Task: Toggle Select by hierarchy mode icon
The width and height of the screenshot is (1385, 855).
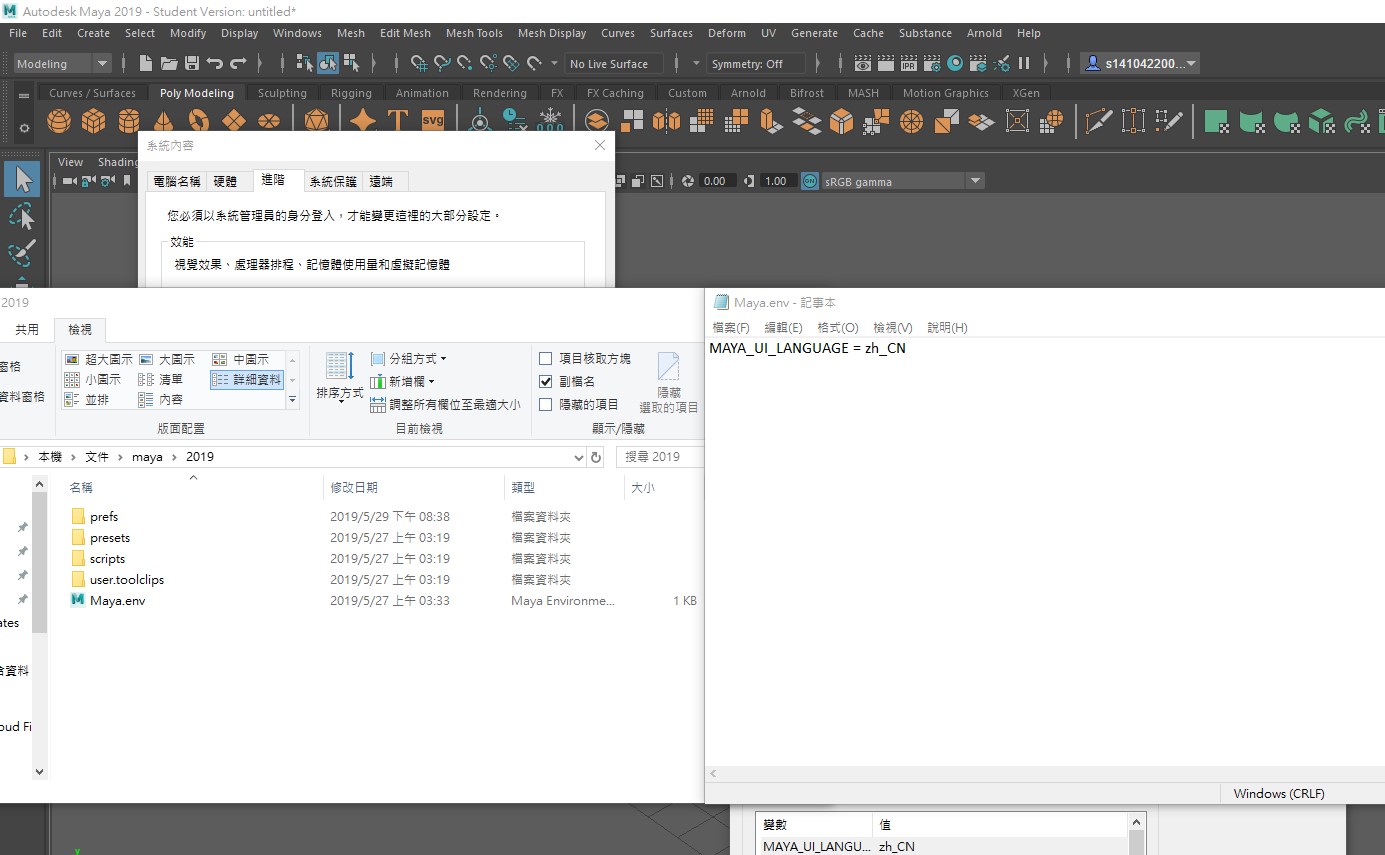Action: pyautogui.click(x=305, y=63)
